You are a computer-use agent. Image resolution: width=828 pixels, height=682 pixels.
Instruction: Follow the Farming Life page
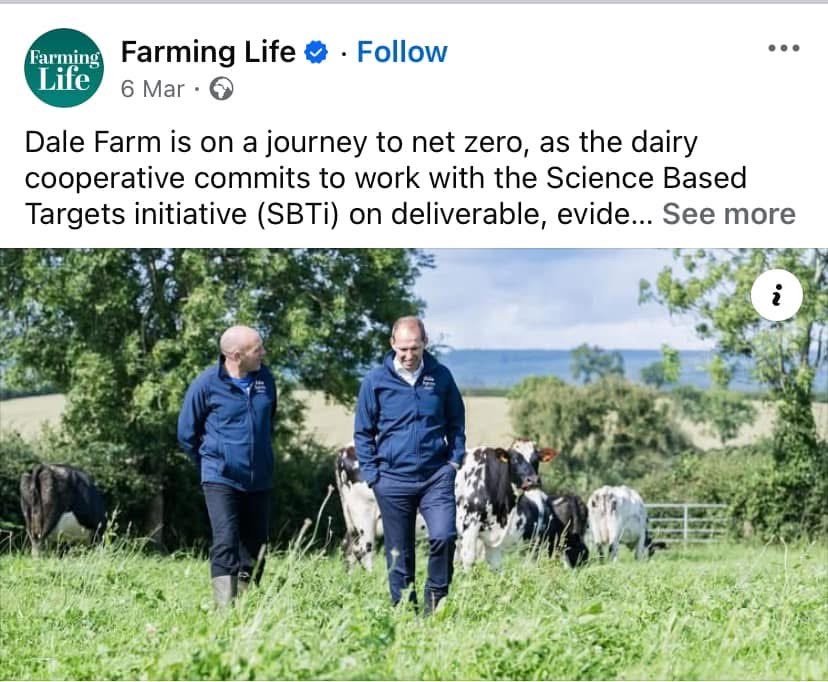click(x=402, y=52)
